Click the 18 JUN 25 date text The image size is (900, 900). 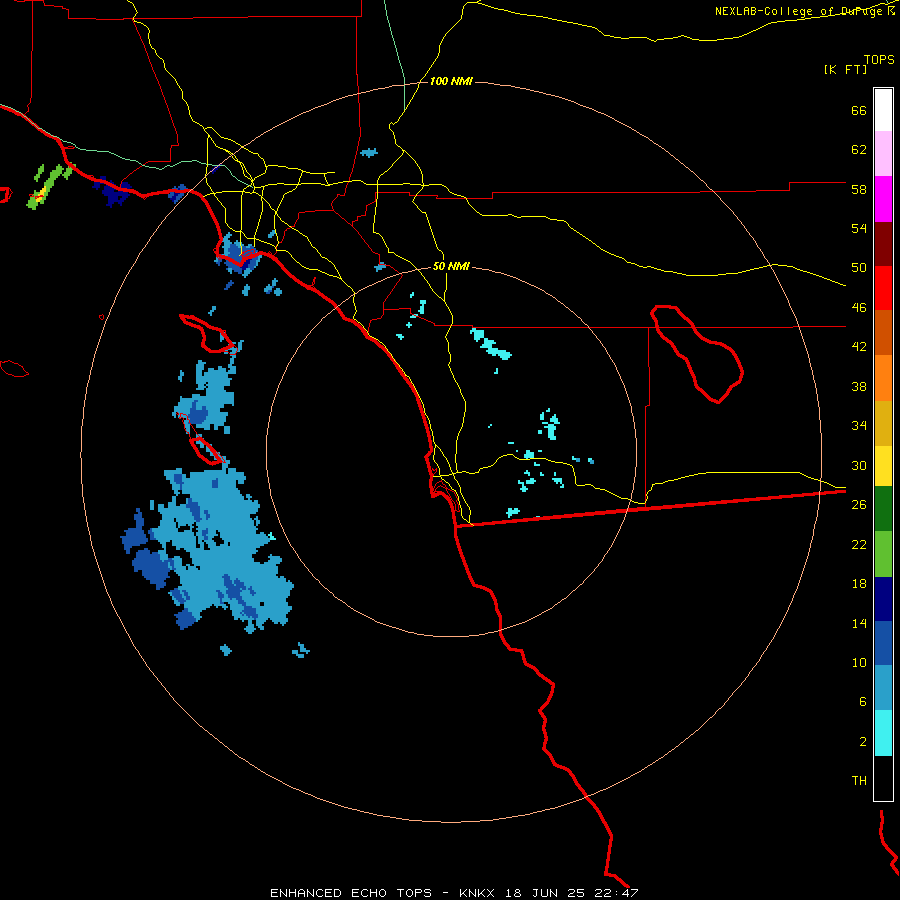point(545,893)
